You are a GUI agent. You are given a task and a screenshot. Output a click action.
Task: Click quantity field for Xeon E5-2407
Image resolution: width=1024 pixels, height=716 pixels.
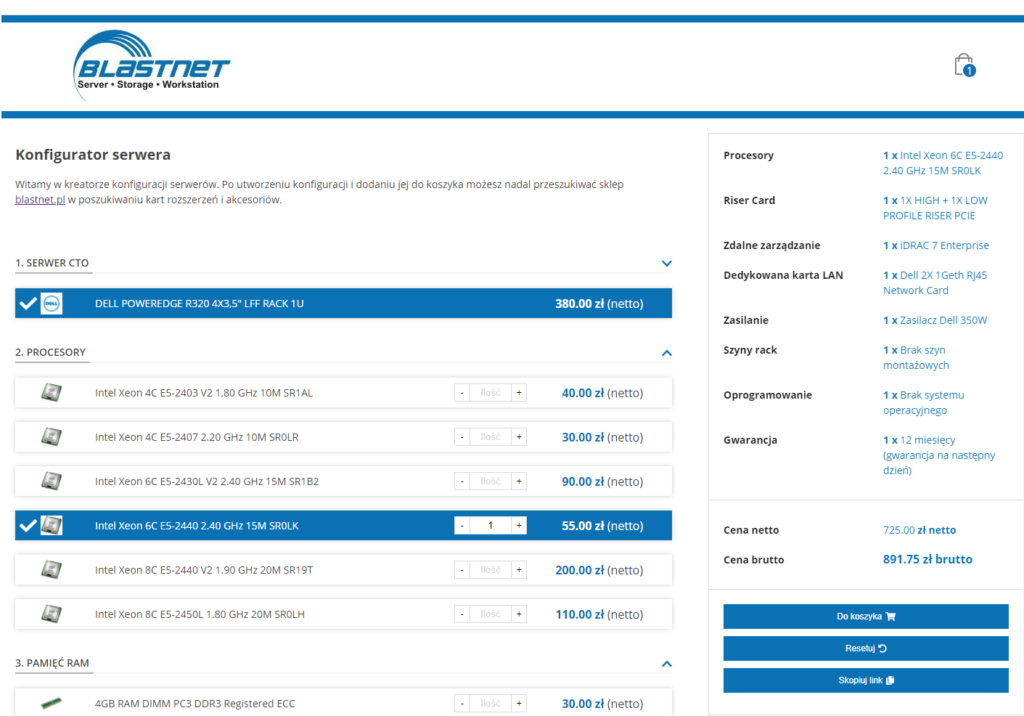(490, 437)
